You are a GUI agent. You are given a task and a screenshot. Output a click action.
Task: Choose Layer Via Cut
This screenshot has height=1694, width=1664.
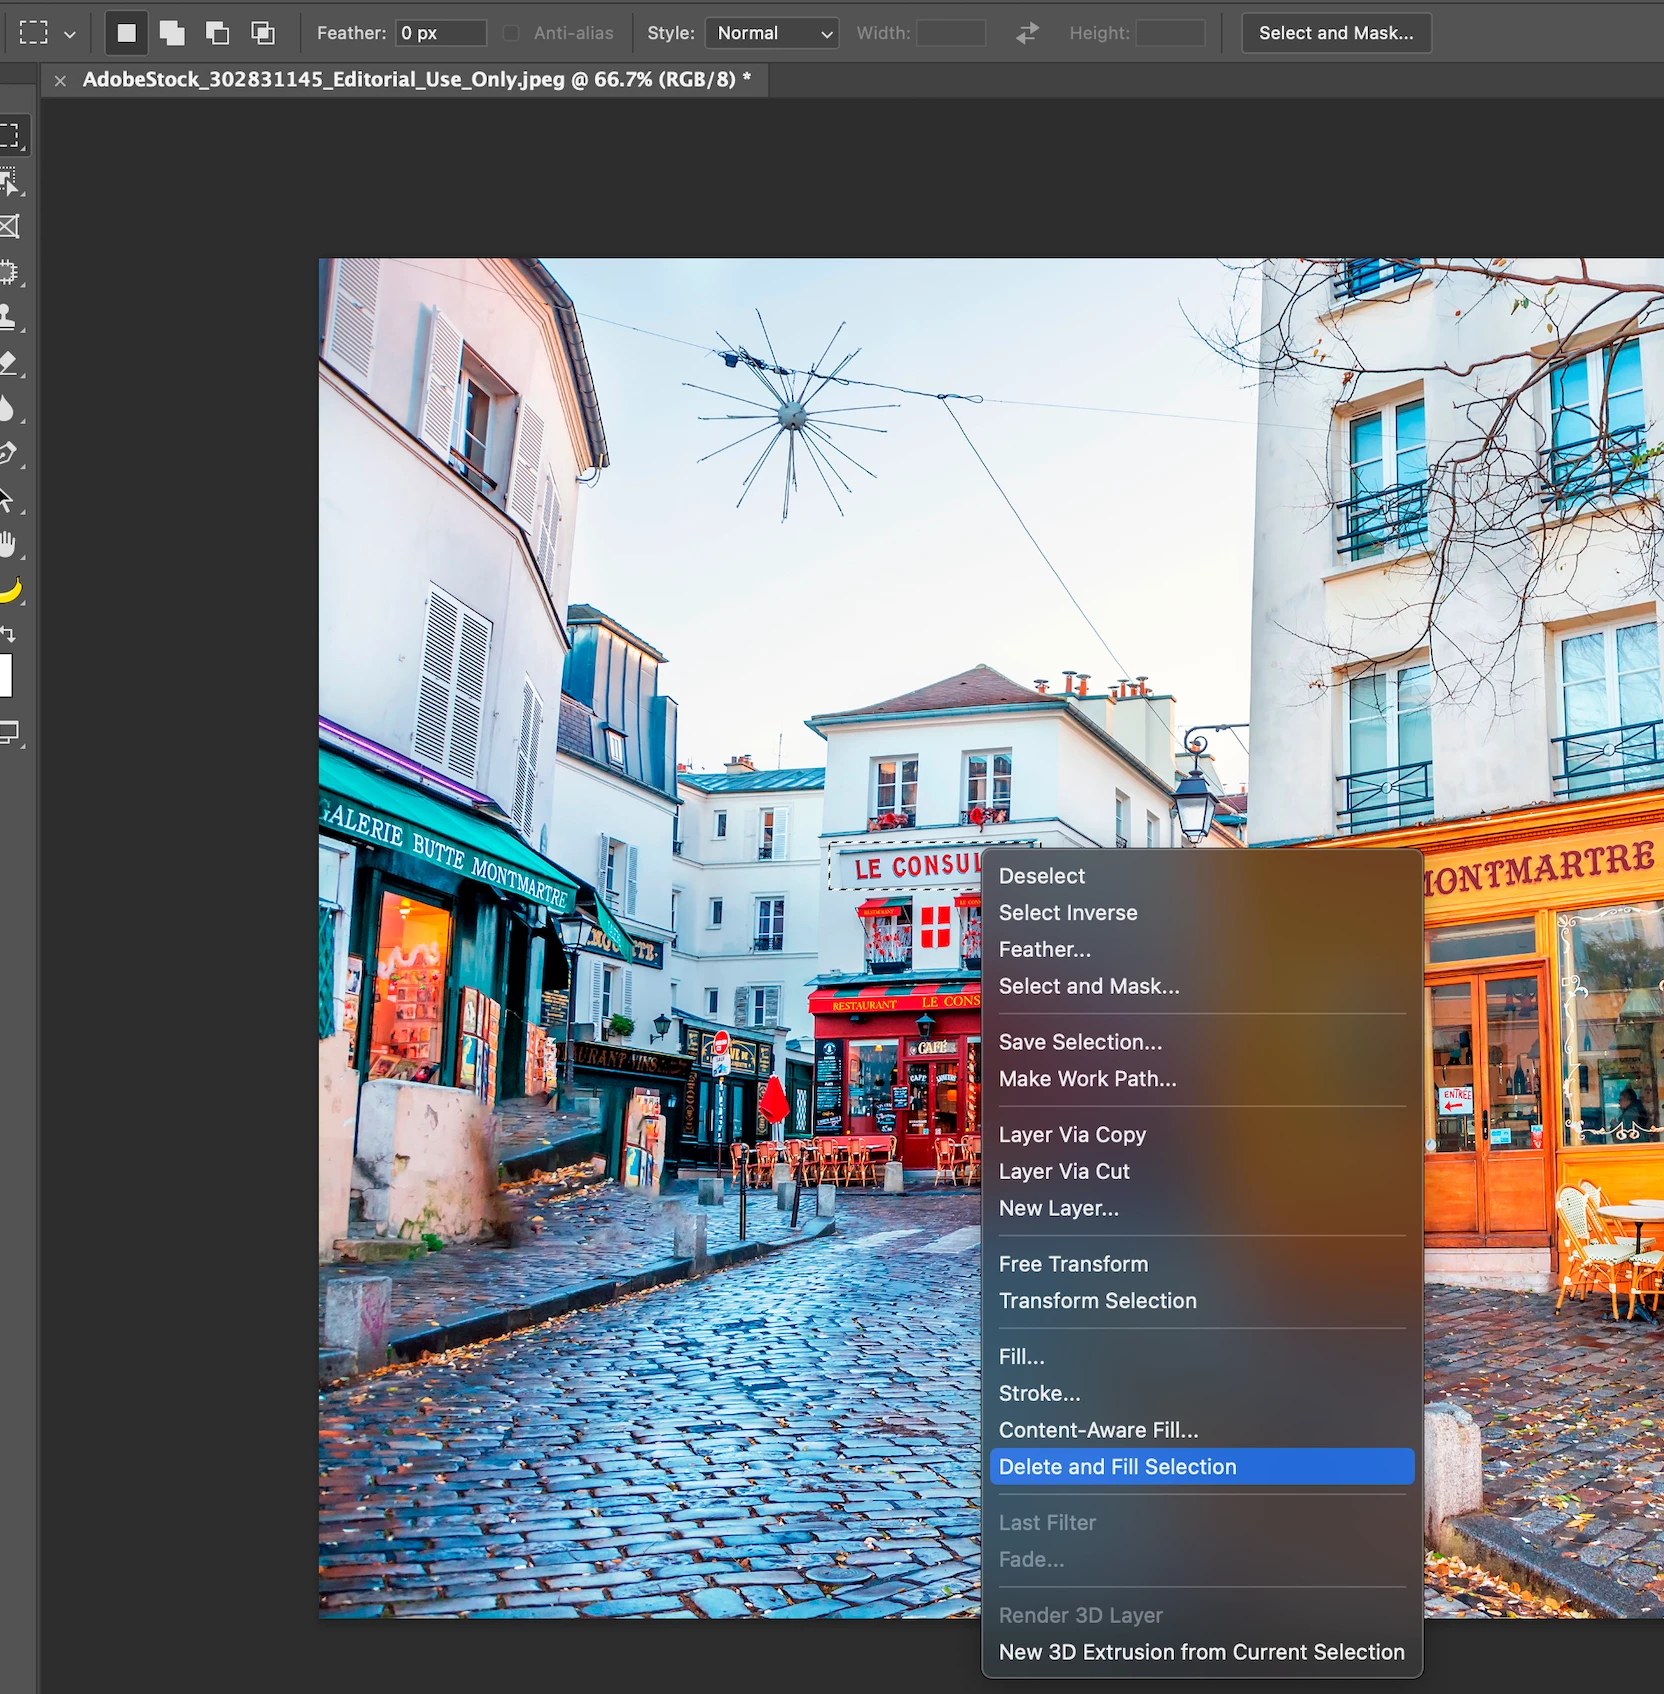[1202, 1171]
